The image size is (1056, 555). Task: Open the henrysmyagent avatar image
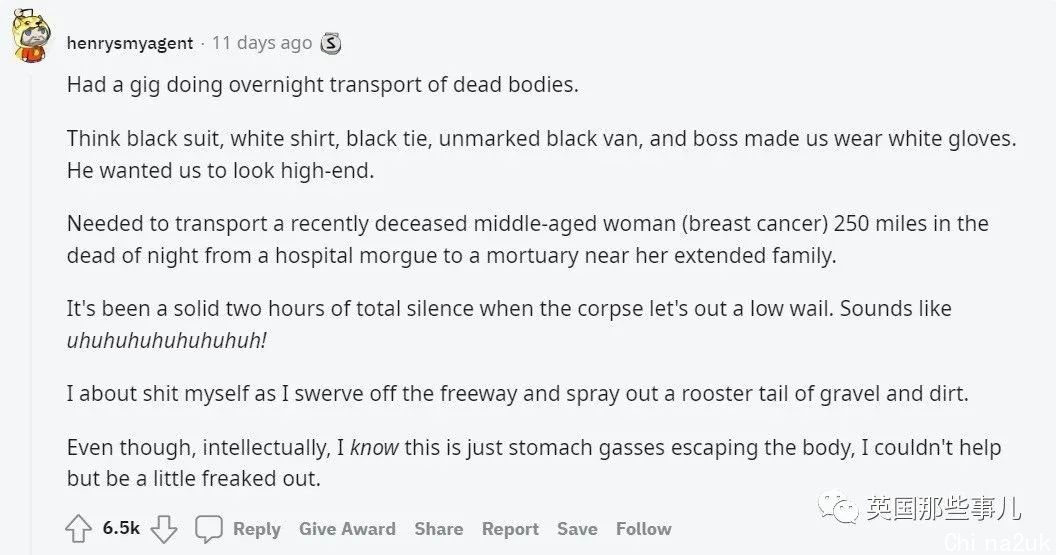[31, 38]
